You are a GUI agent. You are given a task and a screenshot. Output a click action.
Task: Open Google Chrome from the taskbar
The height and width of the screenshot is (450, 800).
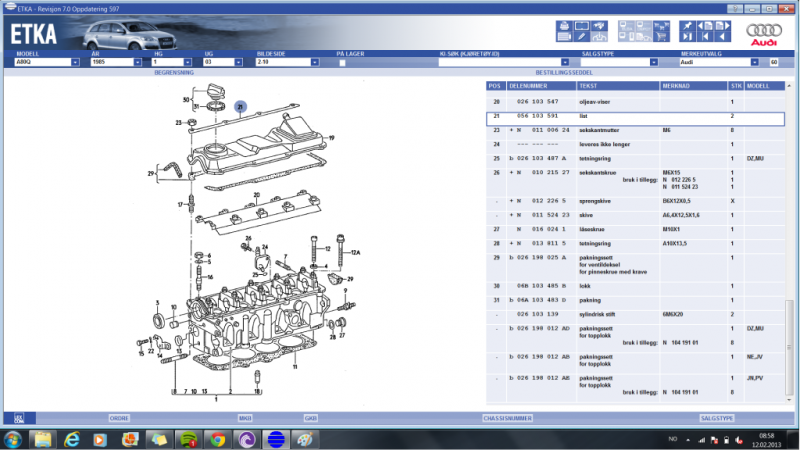click(217, 439)
